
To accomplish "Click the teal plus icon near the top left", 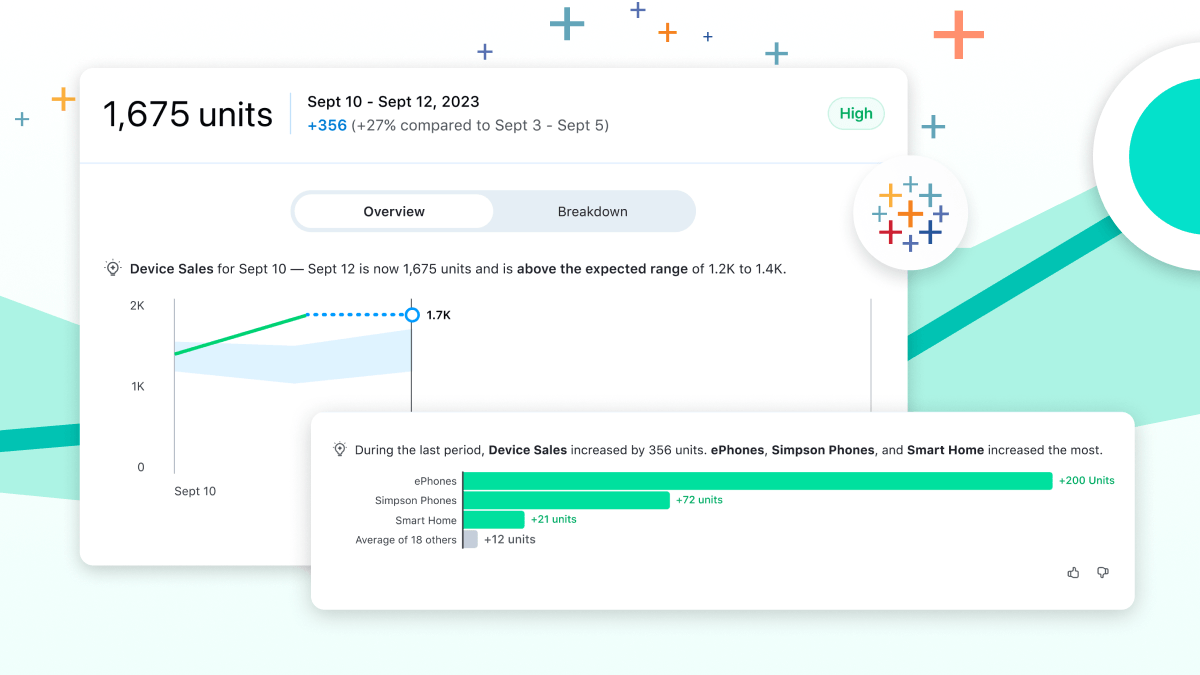I will pos(20,118).
